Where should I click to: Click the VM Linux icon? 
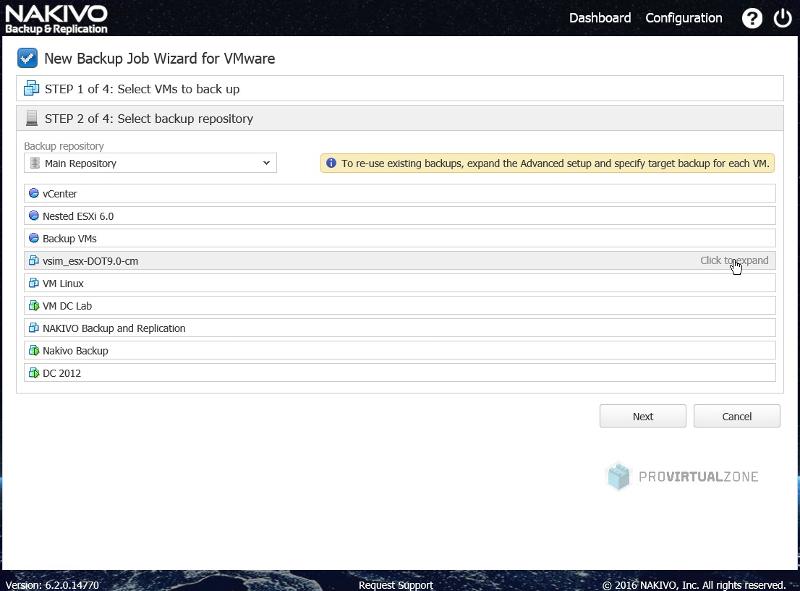pos(34,283)
